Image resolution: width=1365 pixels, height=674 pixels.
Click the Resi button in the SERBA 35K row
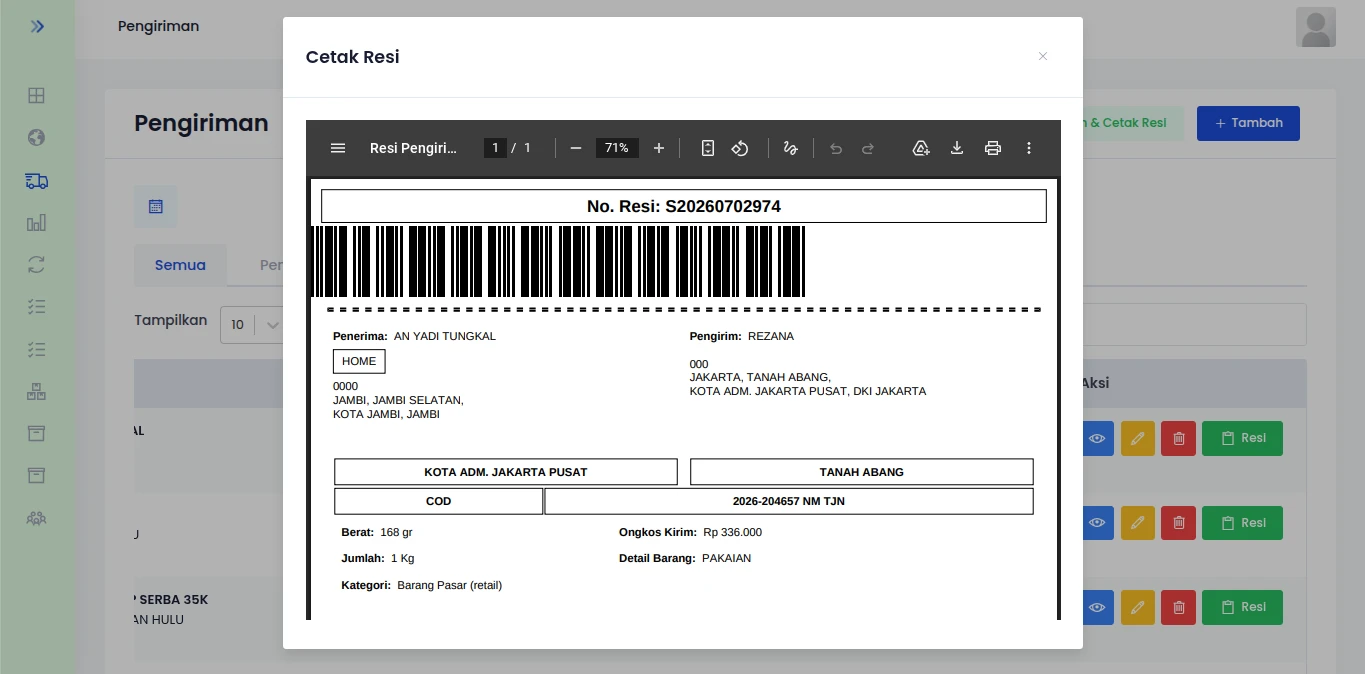pos(1243,607)
